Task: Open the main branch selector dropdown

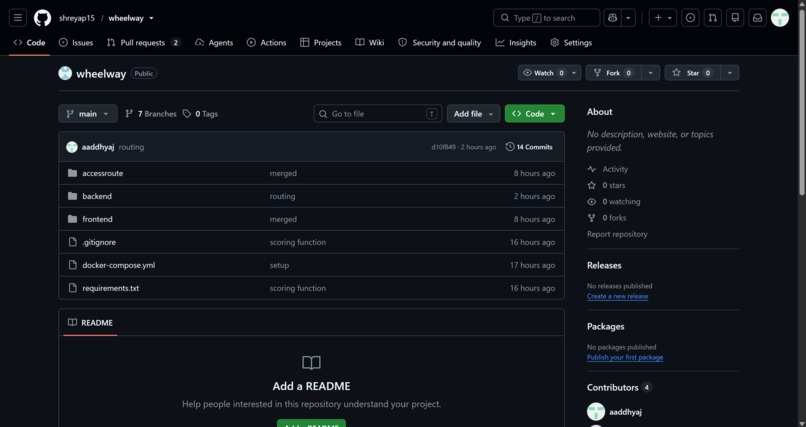Action: [x=88, y=114]
